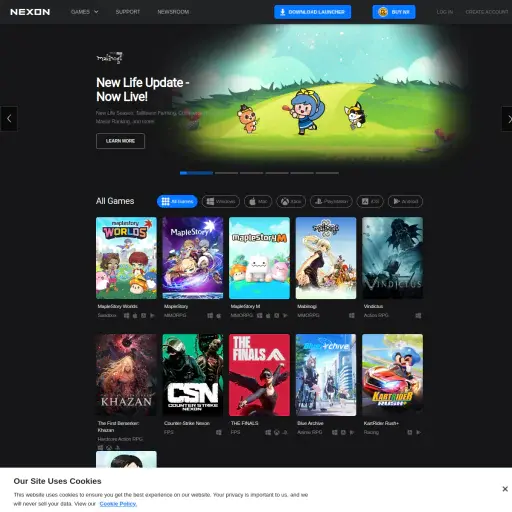
Task: Click the PlayStation icon under THE FINALS
Action: (x=285, y=432)
